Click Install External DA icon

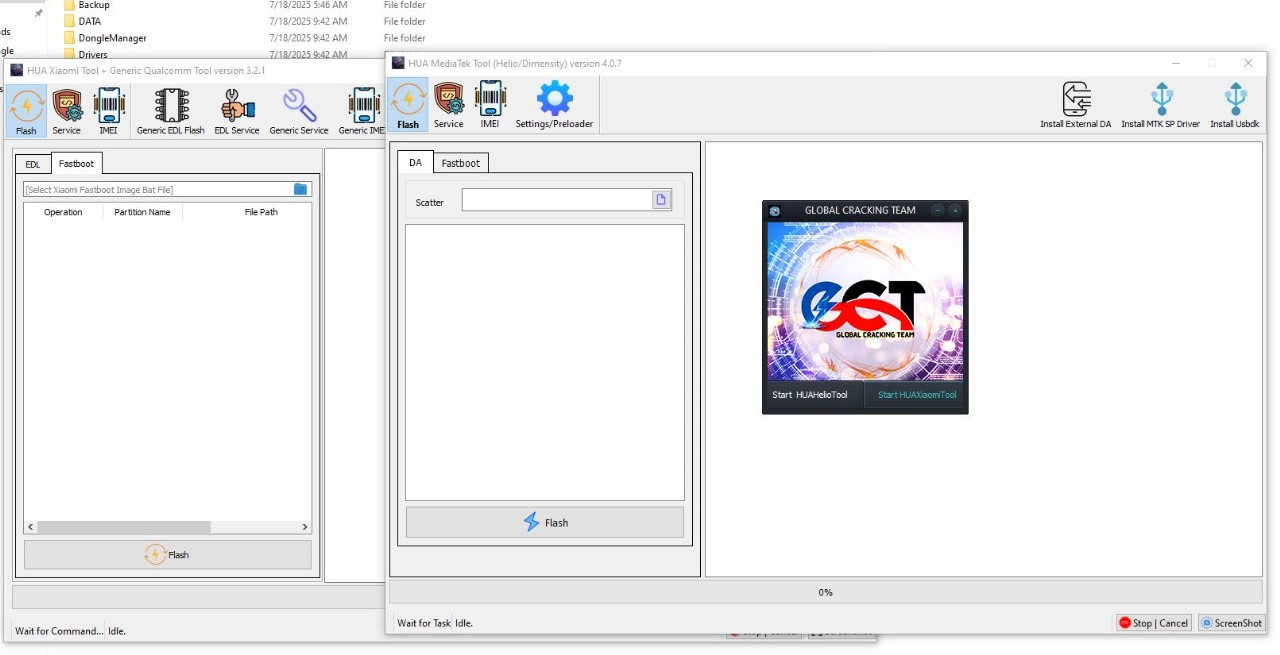point(1076,105)
